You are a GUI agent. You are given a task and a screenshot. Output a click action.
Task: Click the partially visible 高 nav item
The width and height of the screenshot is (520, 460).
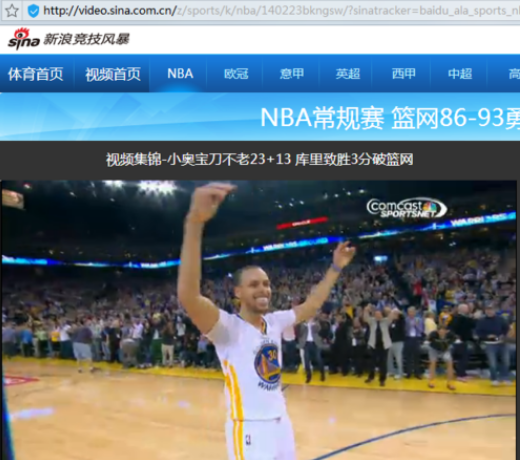click(513, 74)
